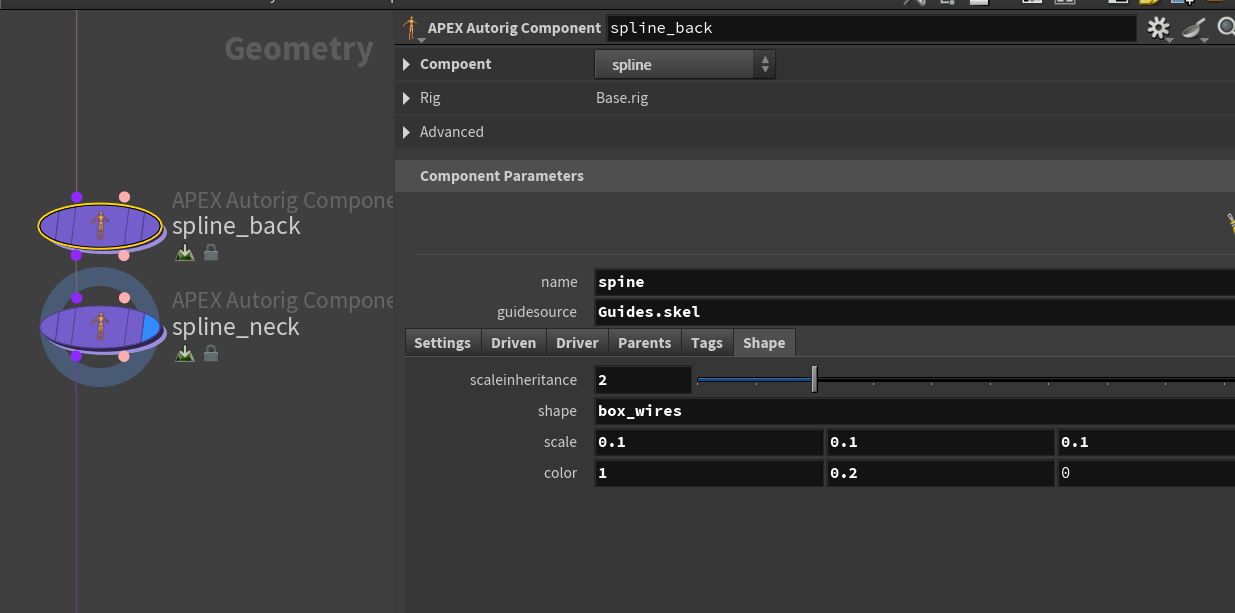Click the third scale value field
Screen dimensions: 1235x613
[1147, 442]
